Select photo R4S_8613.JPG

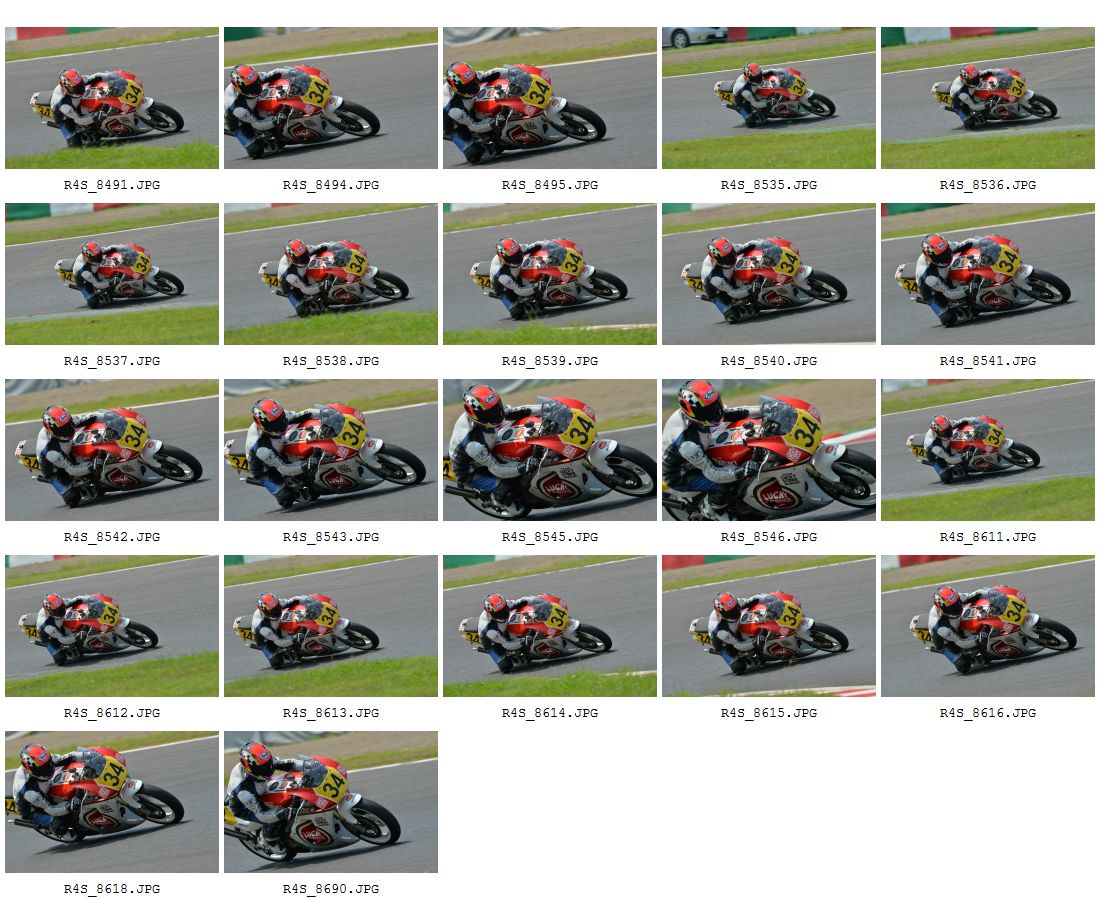pos(330,626)
